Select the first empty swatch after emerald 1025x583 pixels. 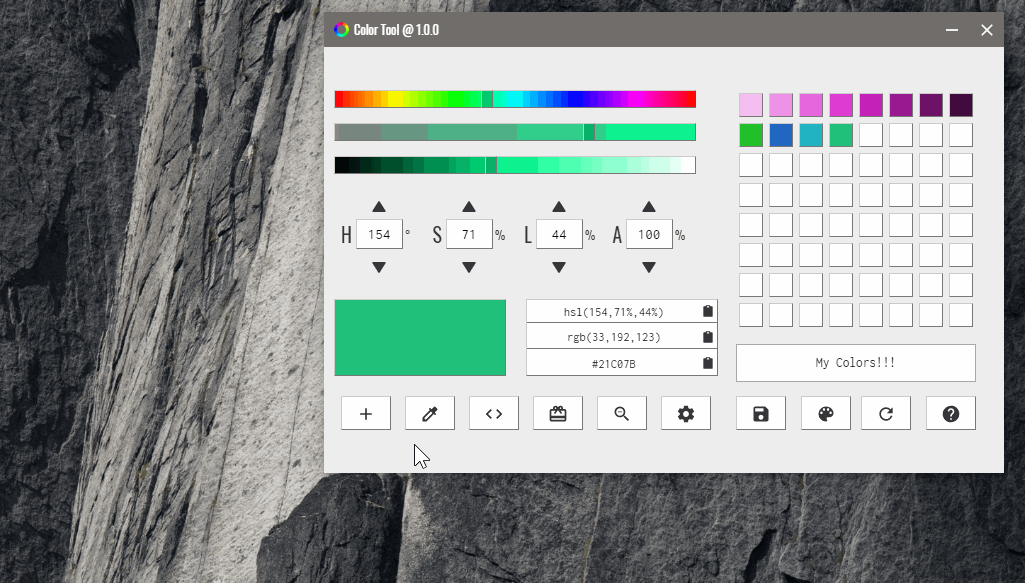click(871, 135)
